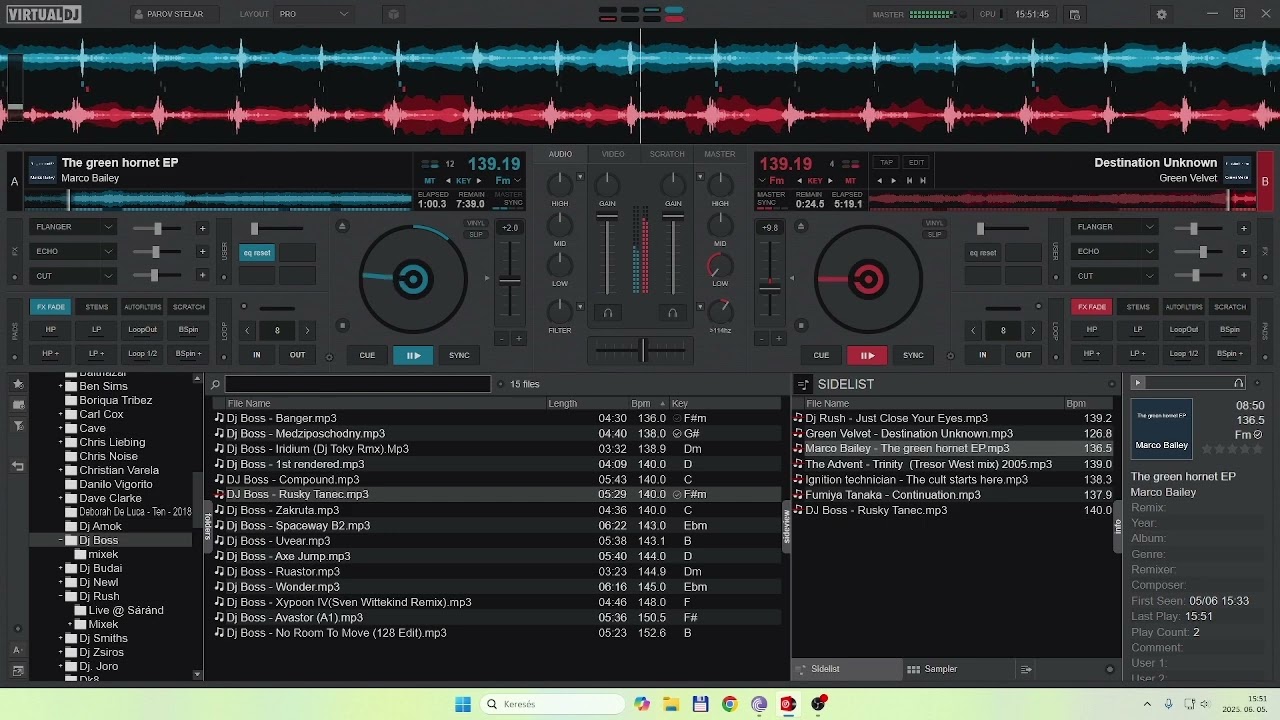Click the sidelist options icon beside SIDELIST title
The height and width of the screenshot is (720, 1280).
(x=803, y=384)
